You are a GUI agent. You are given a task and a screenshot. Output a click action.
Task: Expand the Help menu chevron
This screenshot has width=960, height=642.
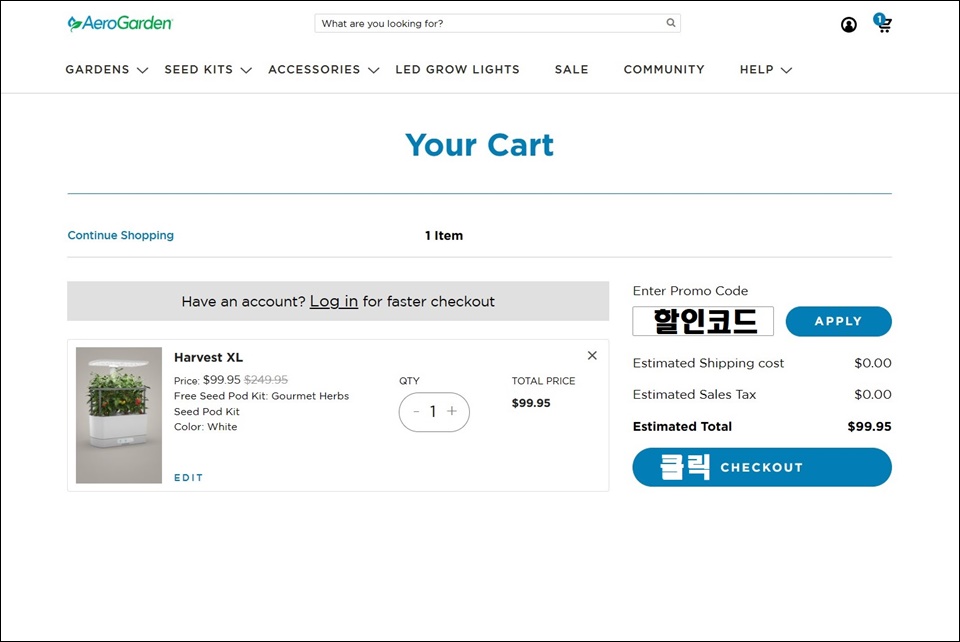coord(787,70)
